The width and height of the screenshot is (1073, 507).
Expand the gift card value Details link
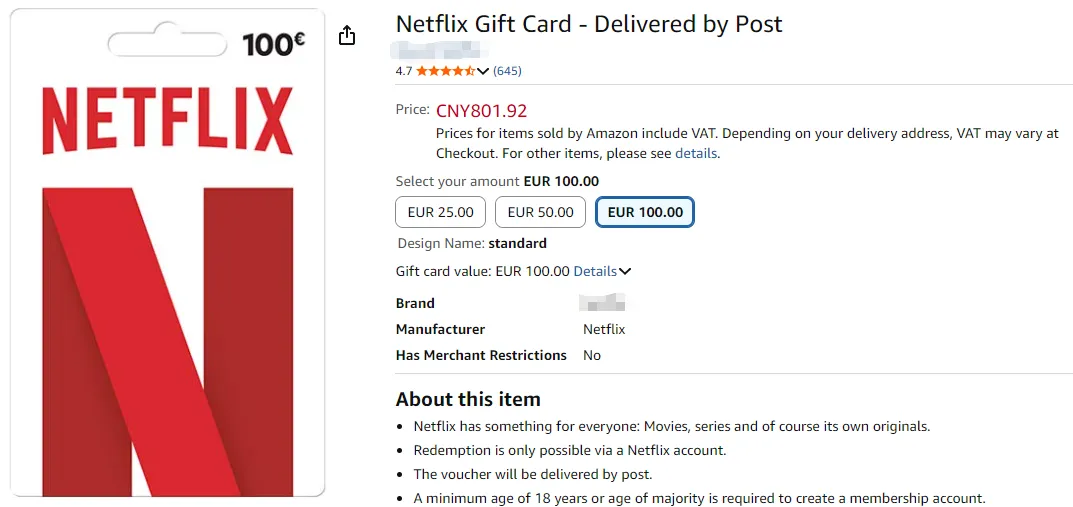pos(595,271)
